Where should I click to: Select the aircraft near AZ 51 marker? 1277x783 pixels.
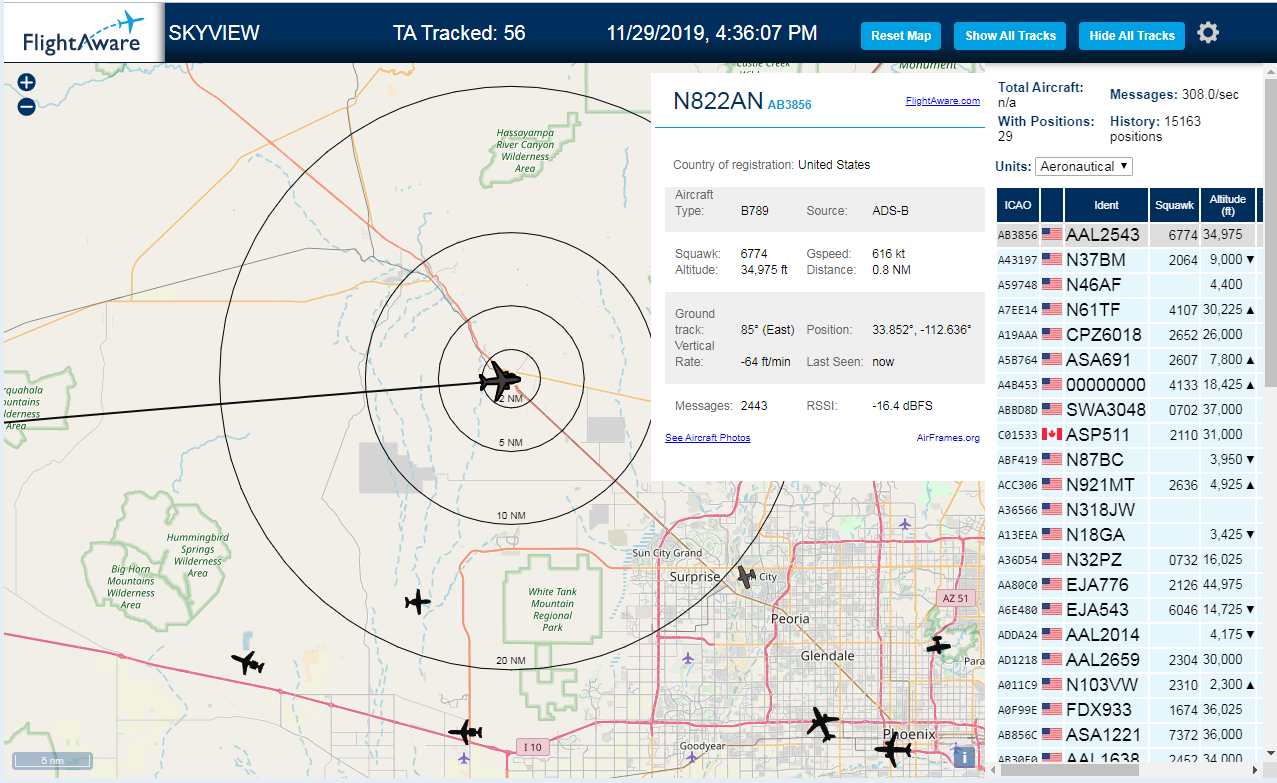point(938,645)
